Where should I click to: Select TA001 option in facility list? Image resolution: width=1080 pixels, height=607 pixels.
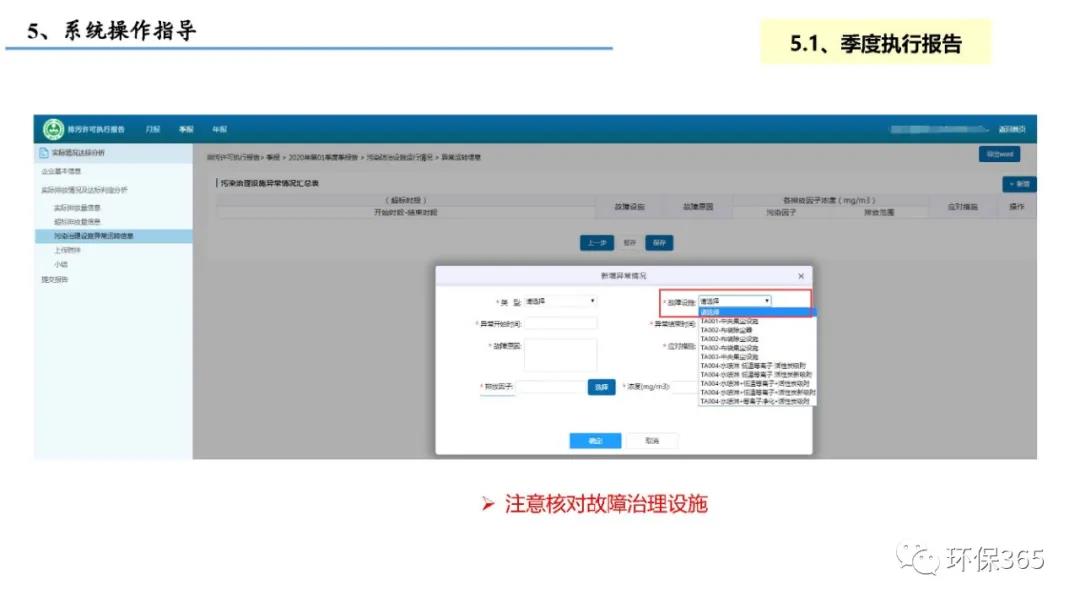click(730, 321)
